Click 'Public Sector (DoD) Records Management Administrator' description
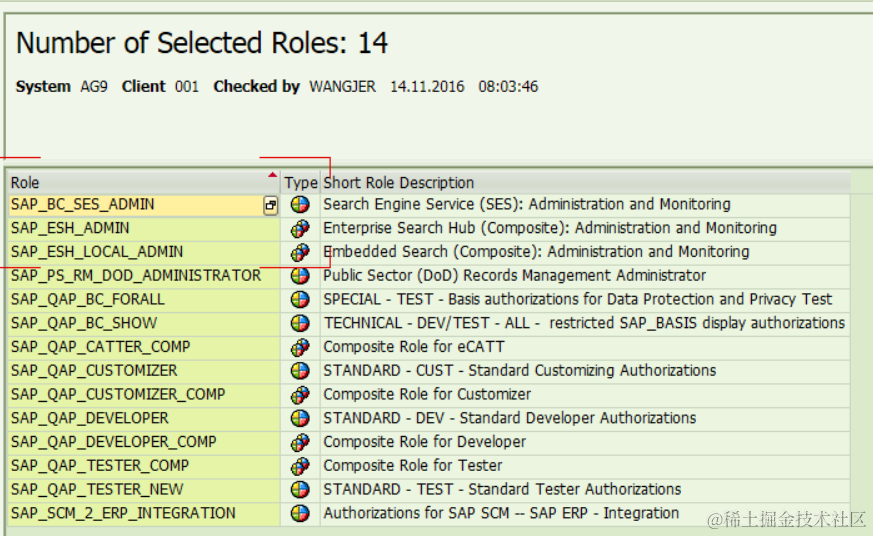 pyautogui.click(x=514, y=276)
